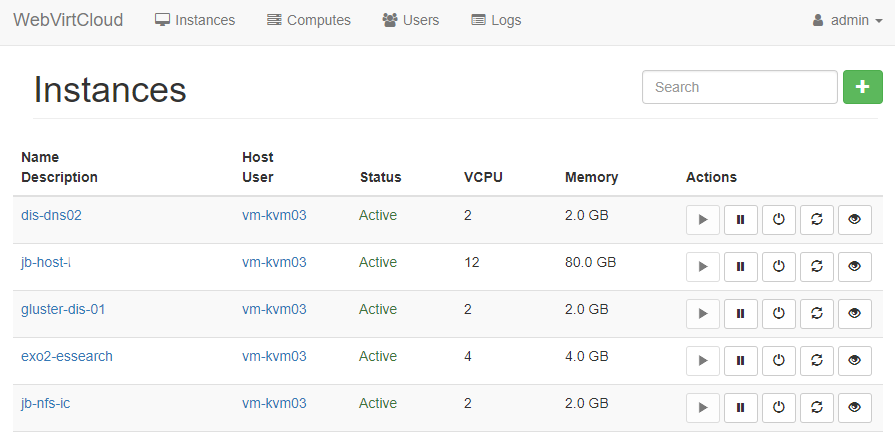The image size is (895, 437).
Task: Power cycle the jb-host instance
Action: [817, 267]
